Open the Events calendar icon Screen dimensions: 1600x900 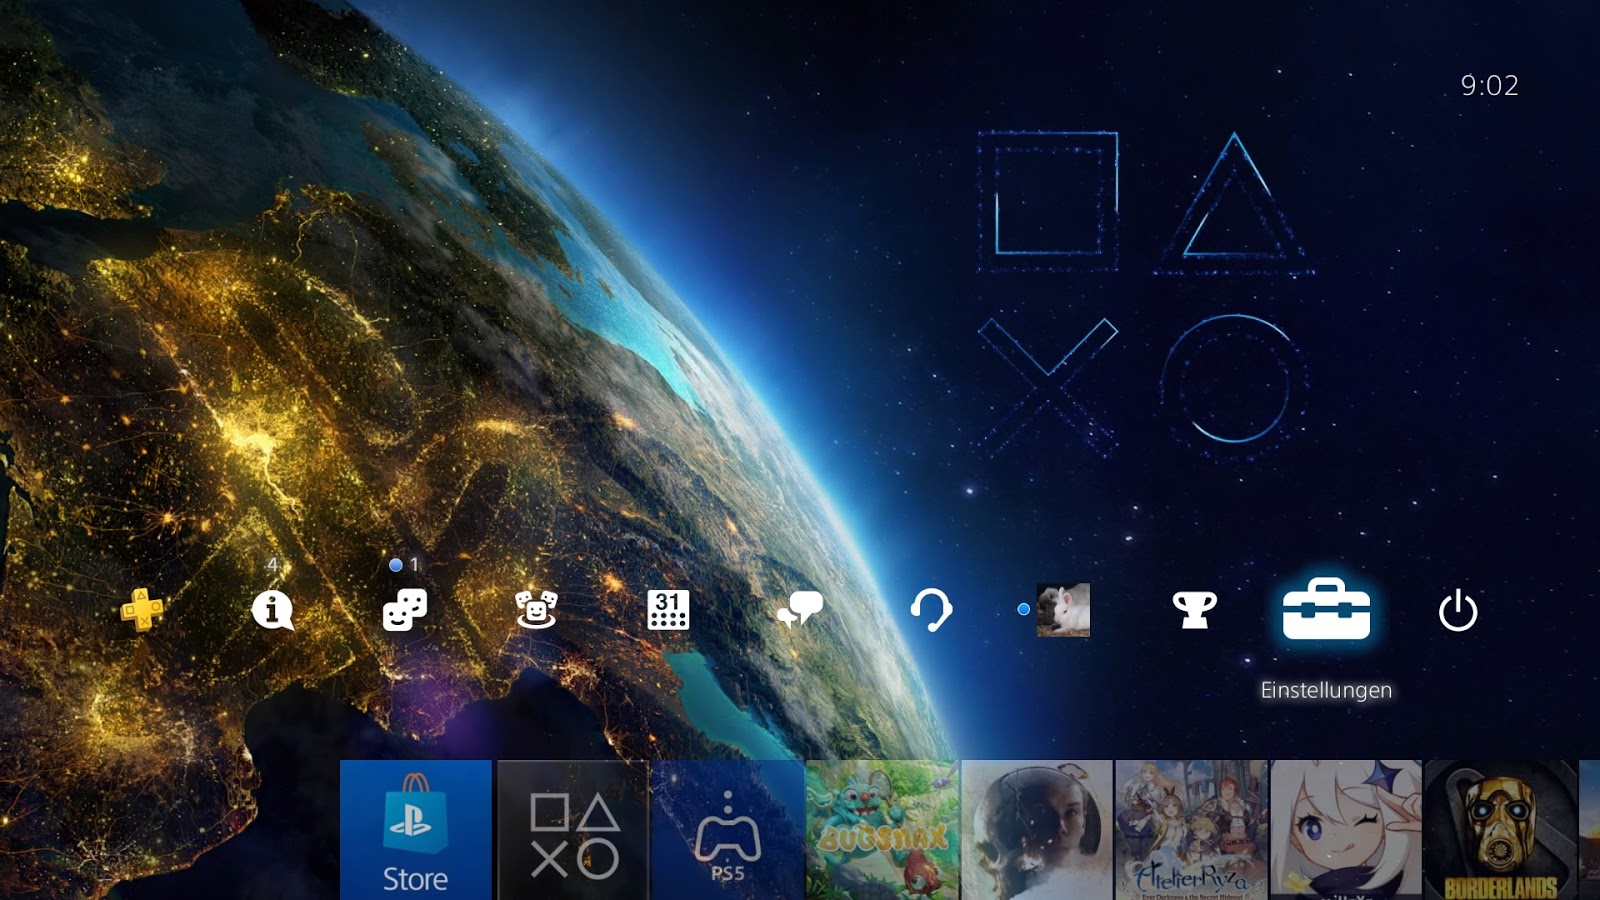(668, 609)
